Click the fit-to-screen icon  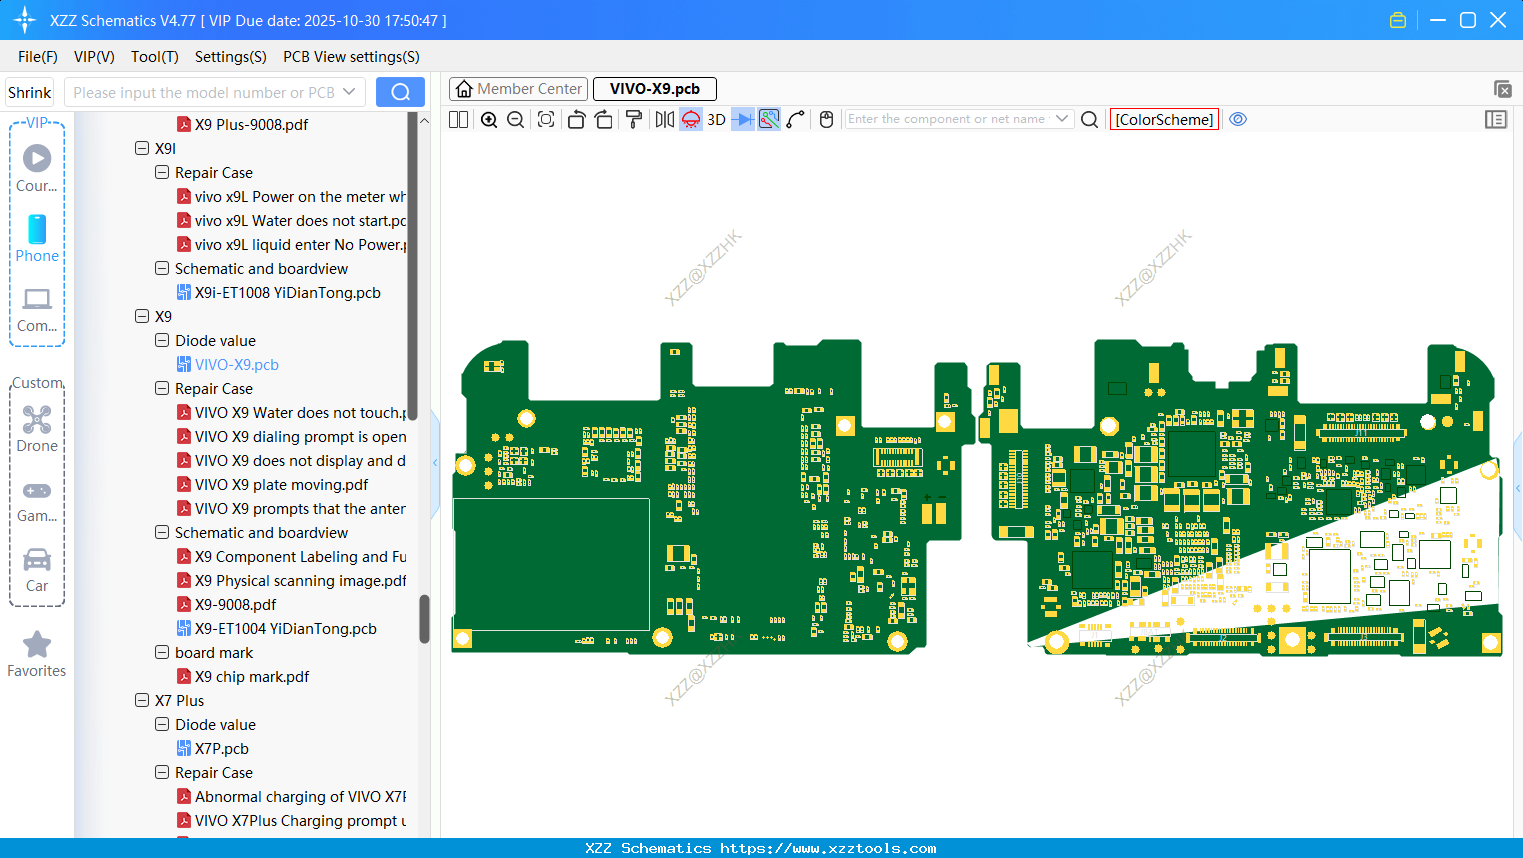[x=546, y=120]
